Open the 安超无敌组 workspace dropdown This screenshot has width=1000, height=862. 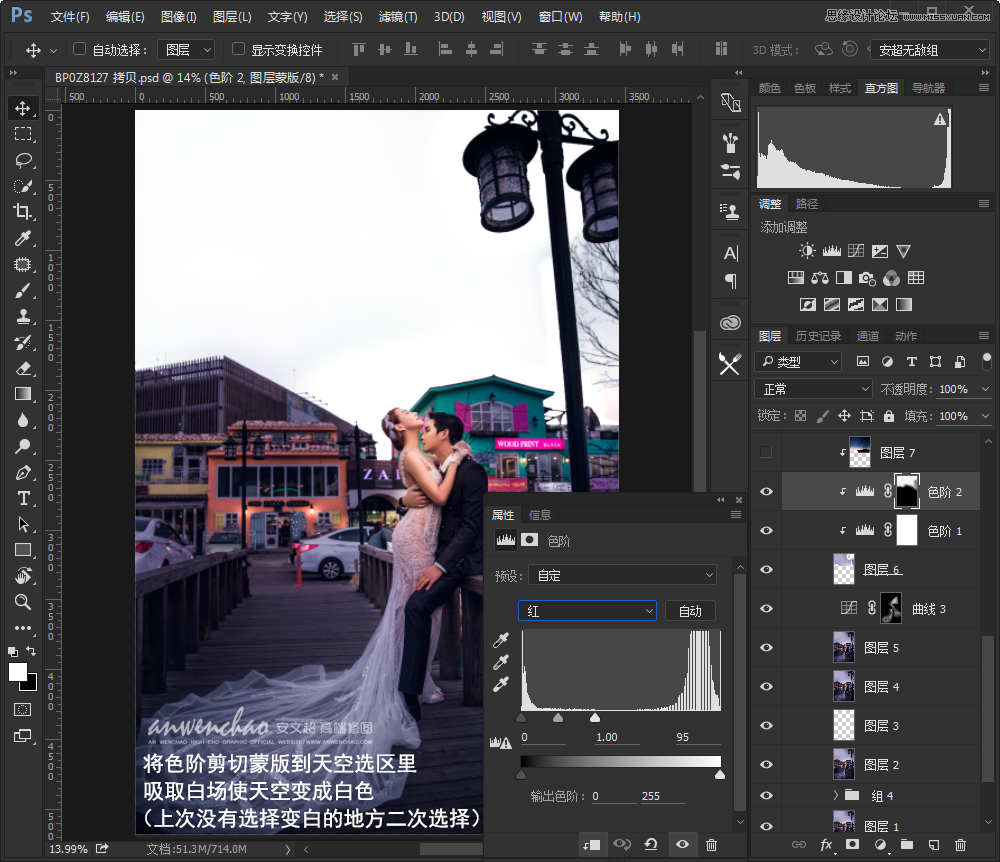pos(930,50)
